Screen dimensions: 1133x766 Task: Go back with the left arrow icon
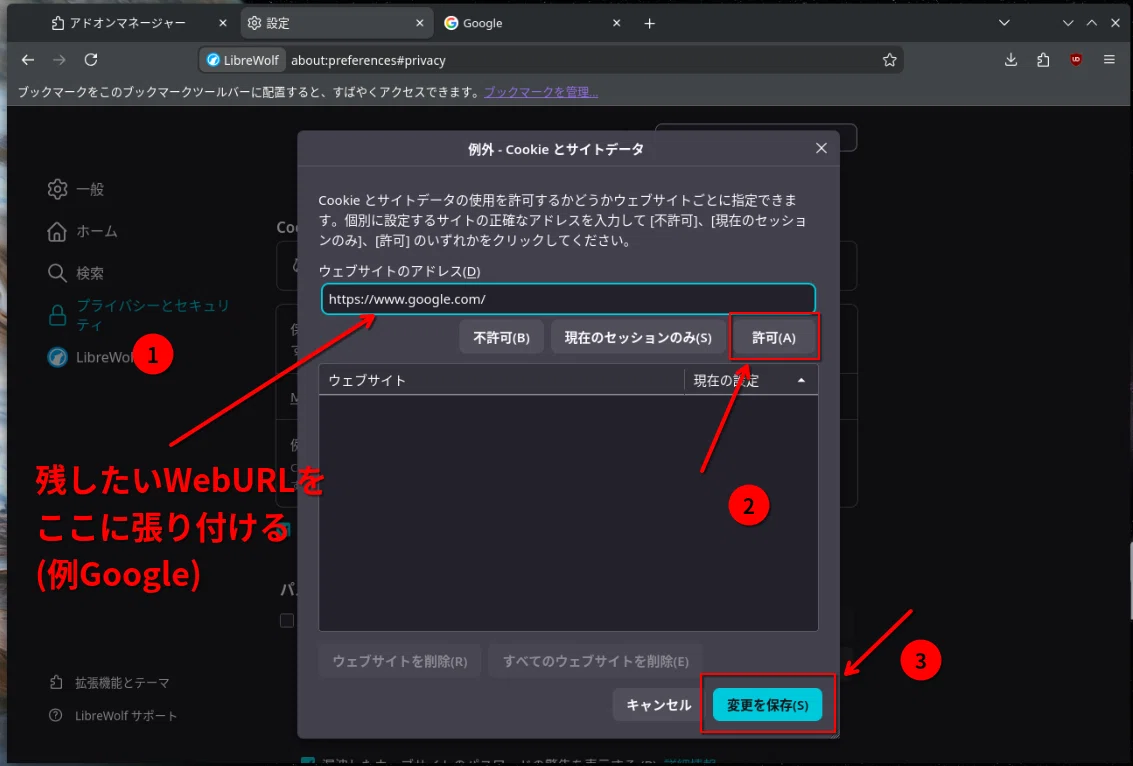tap(28, 60)
